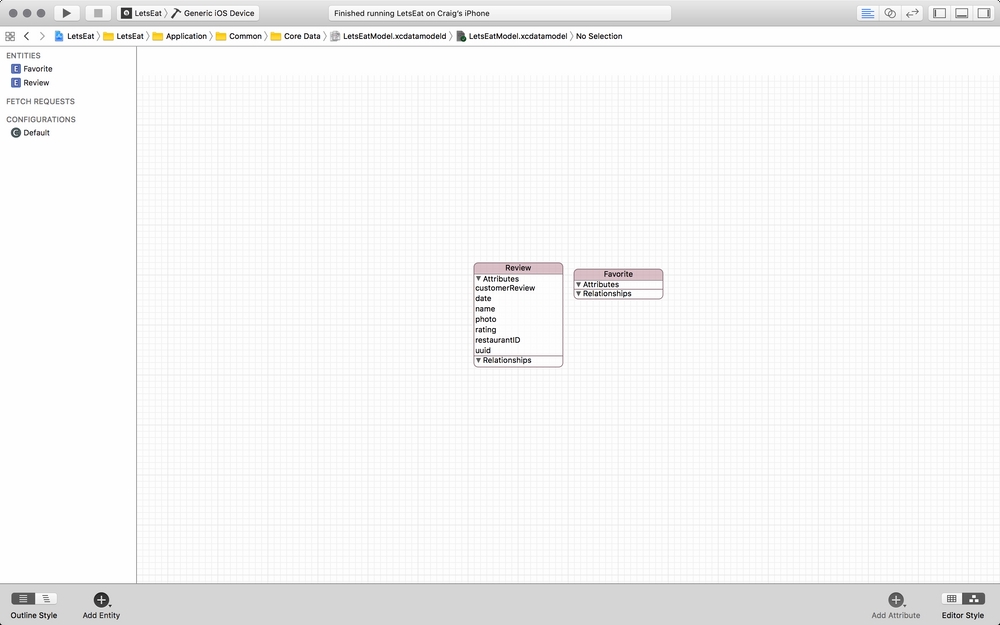The image size is (1000, 625).
Task: Open the LetsEat project breadcrumb
Action: point(75,36)
